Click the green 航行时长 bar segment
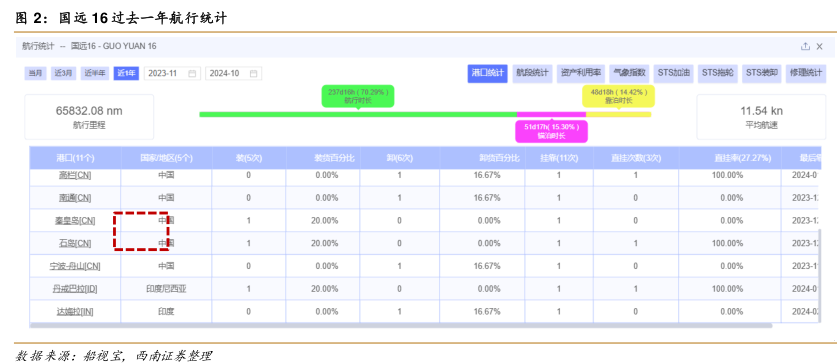This screenshot has height=363, width=837. (358, 114)
